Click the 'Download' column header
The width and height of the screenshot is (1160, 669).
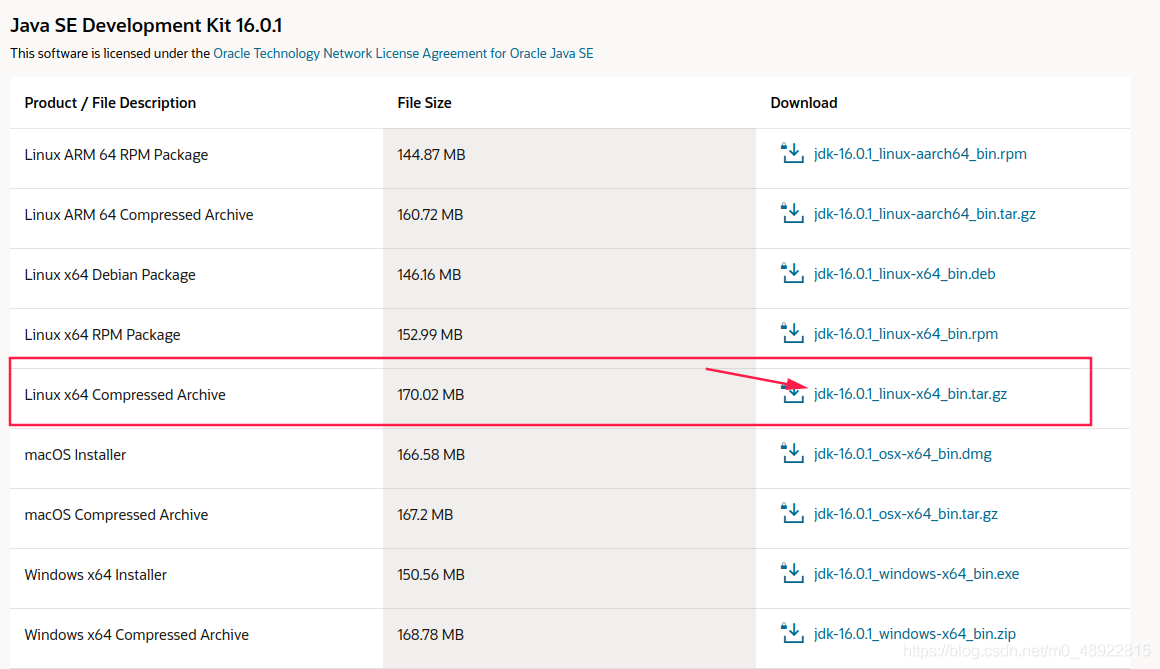click(x=803, y=103)
